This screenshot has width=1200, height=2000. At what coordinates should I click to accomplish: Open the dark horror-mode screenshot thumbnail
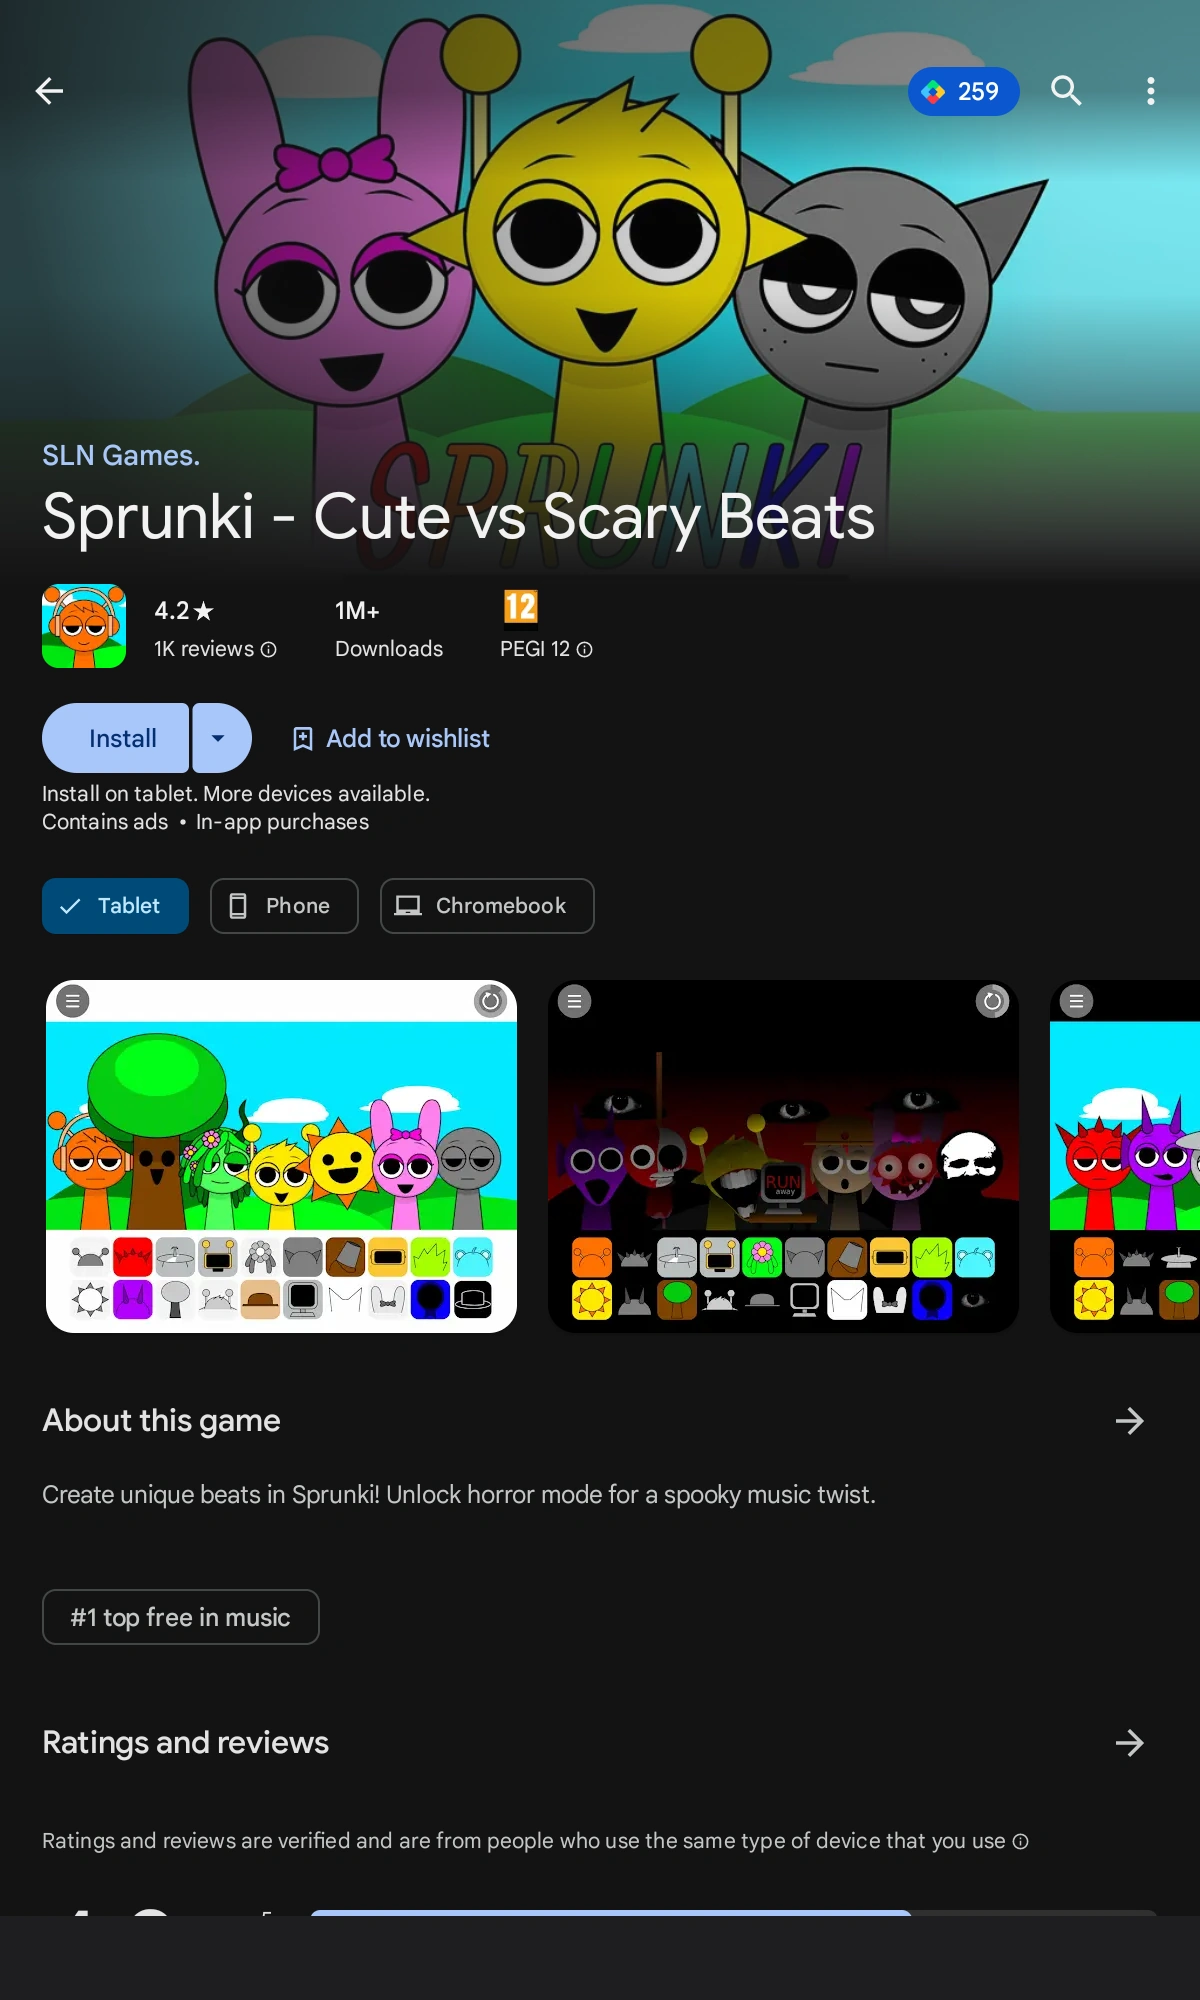783,1156
